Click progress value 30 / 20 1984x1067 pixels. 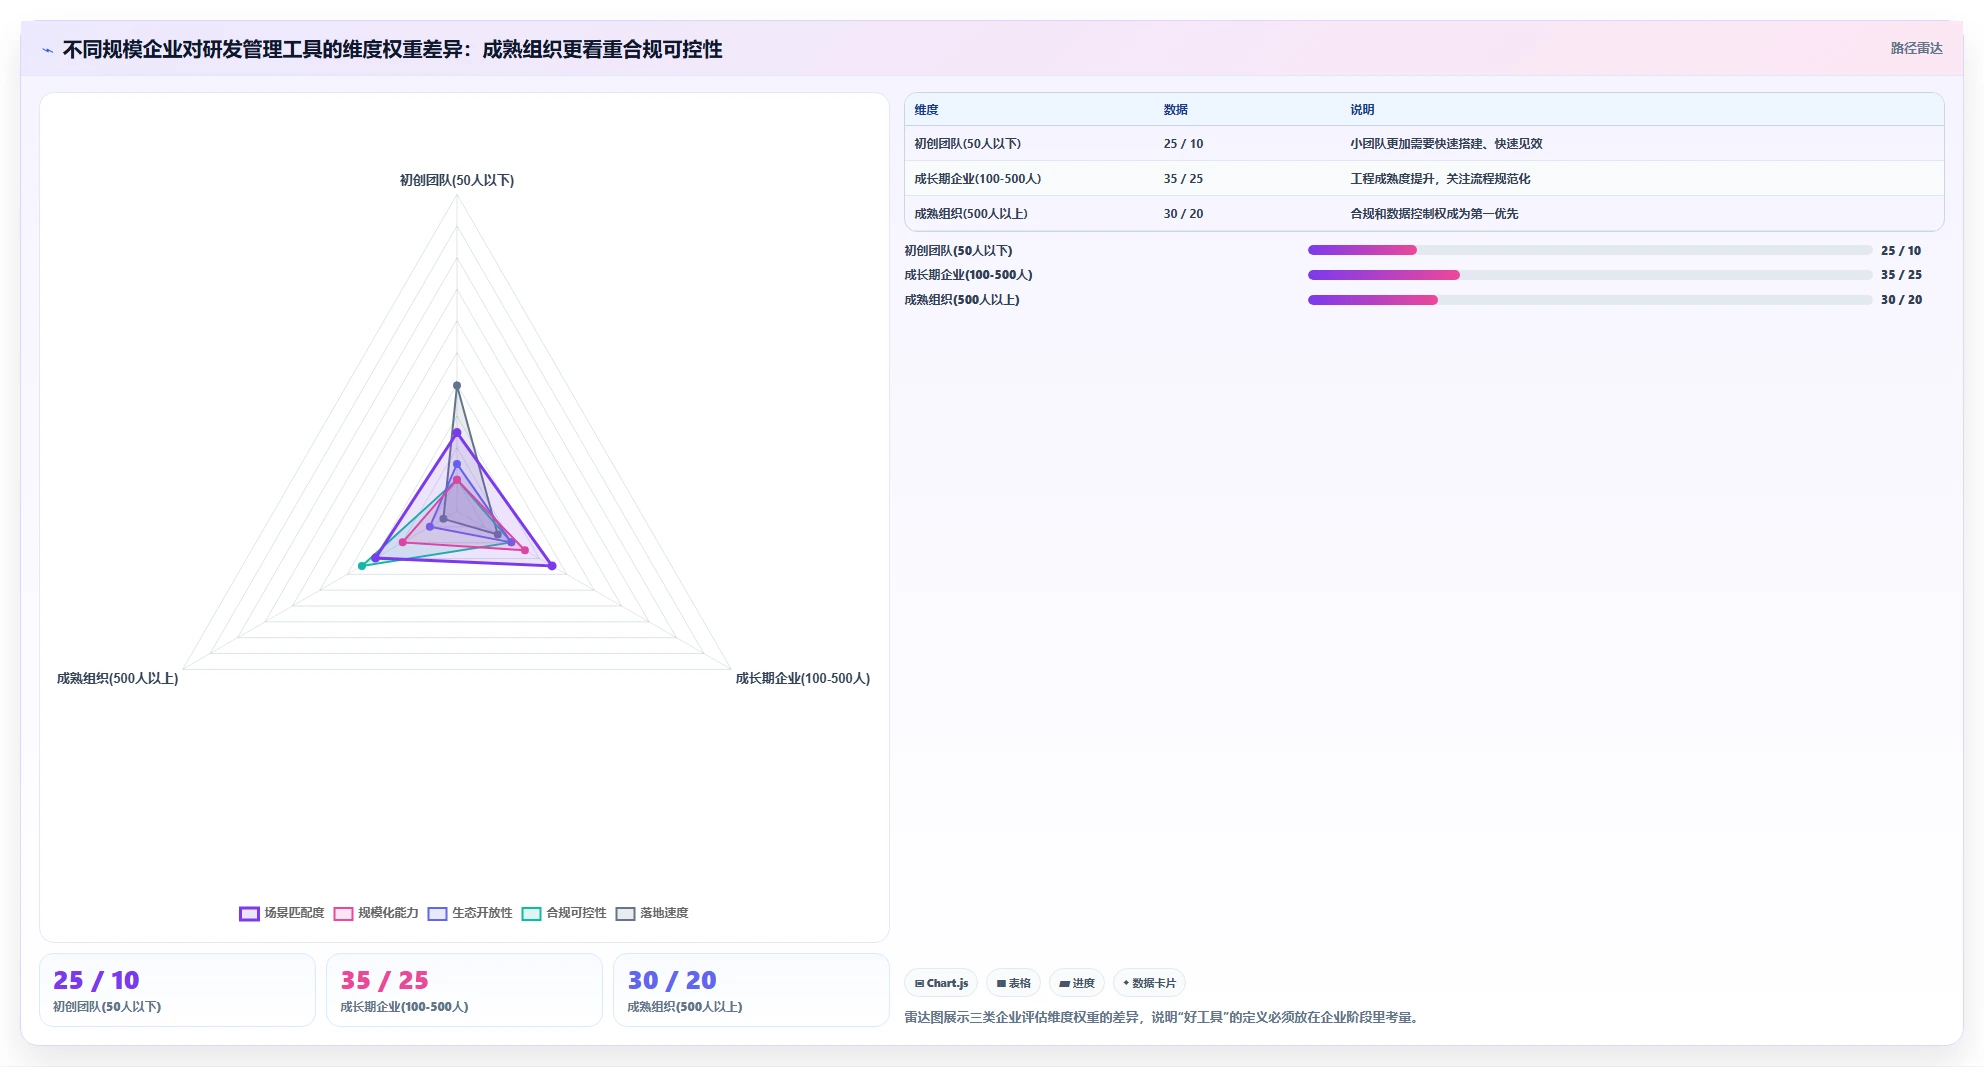click(x=1901, y=300)
